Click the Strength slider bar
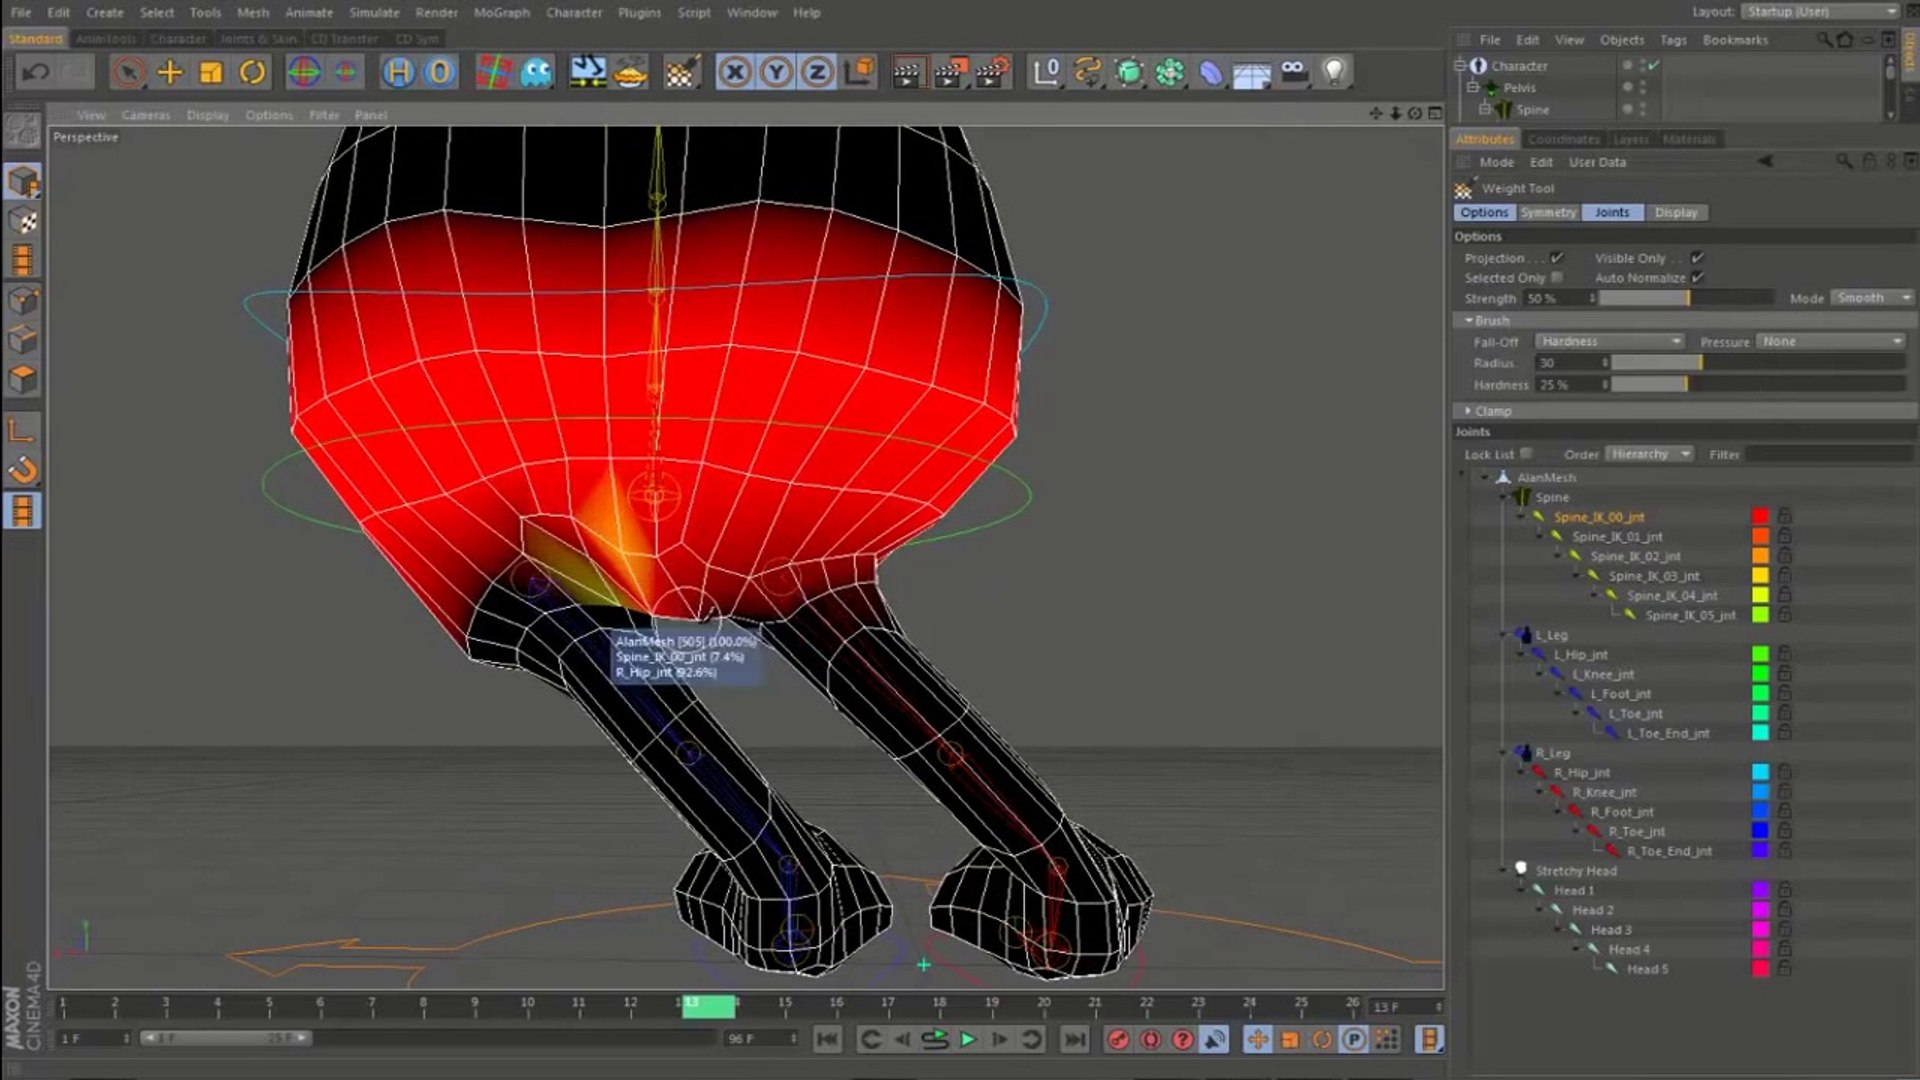The height and width of the screenshot is (1080, 1920). [x=1685, y=298]
